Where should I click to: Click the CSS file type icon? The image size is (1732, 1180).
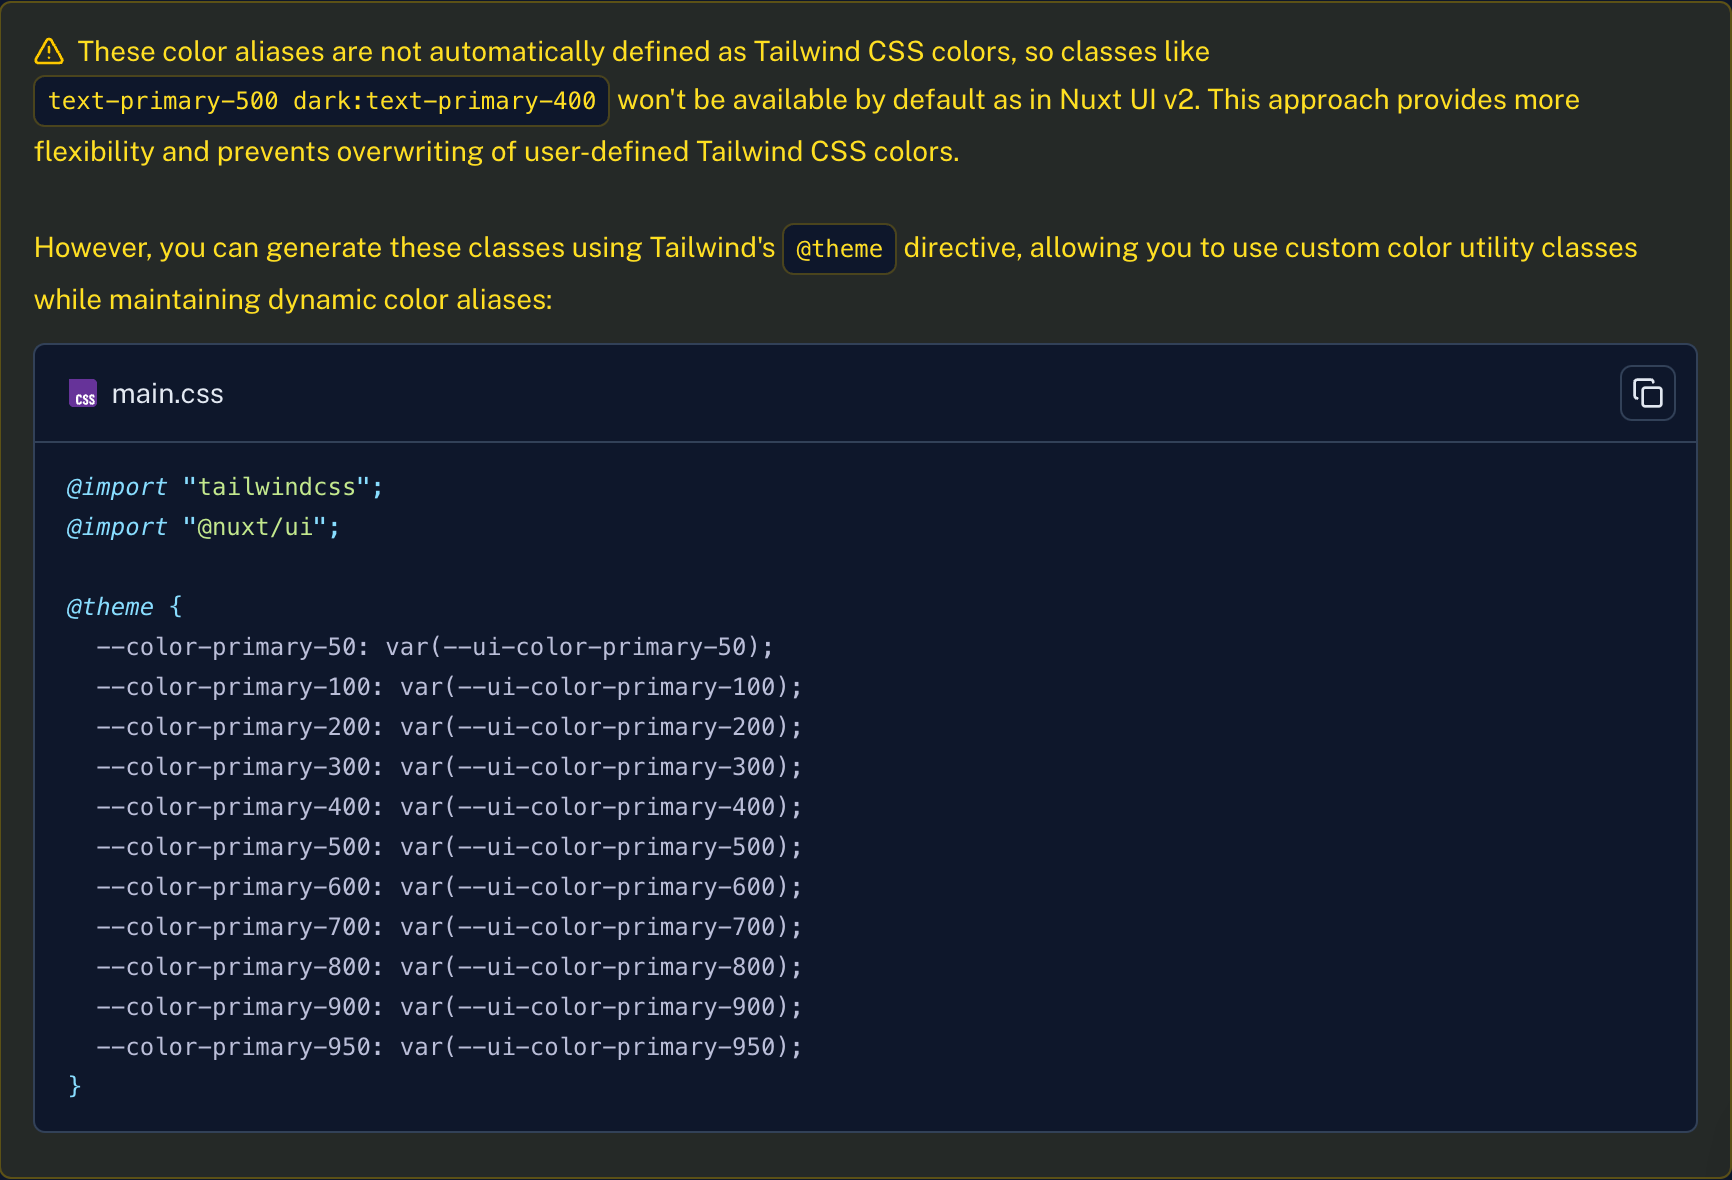[x=83, y=394]
